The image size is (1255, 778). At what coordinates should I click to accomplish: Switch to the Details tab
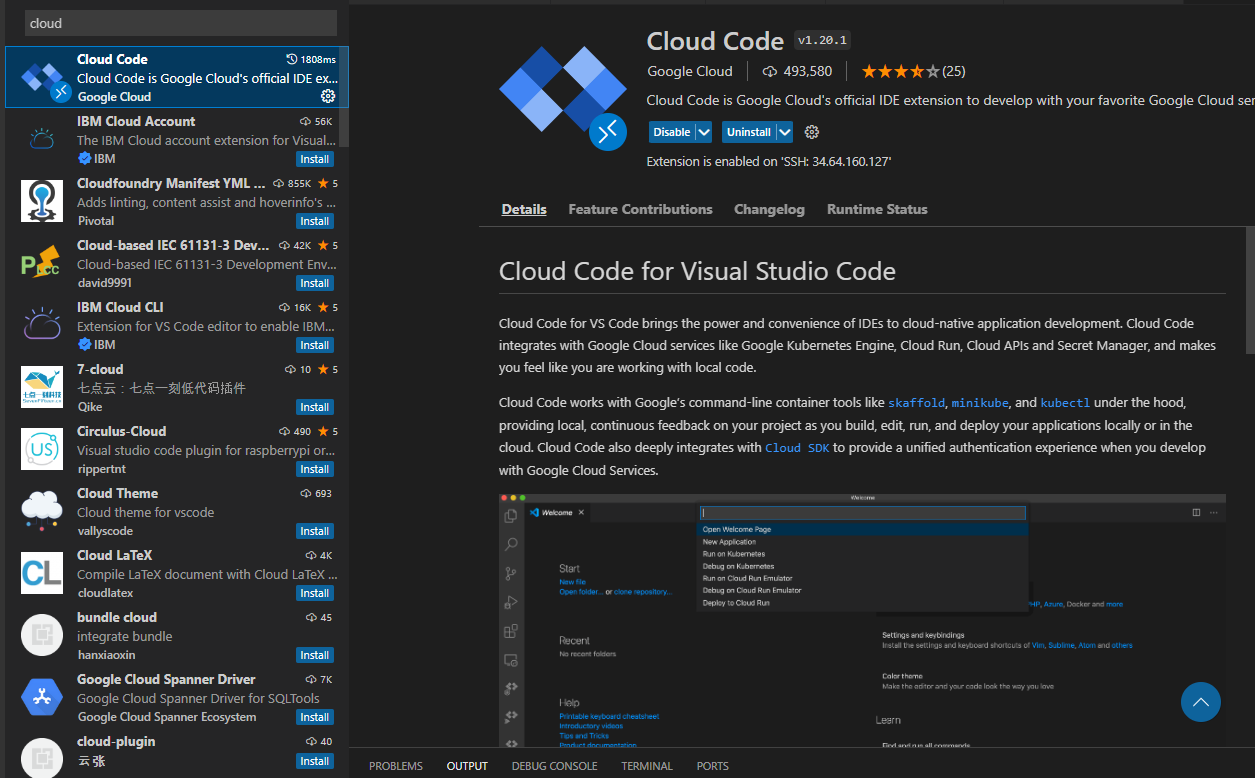pos(524,209)
